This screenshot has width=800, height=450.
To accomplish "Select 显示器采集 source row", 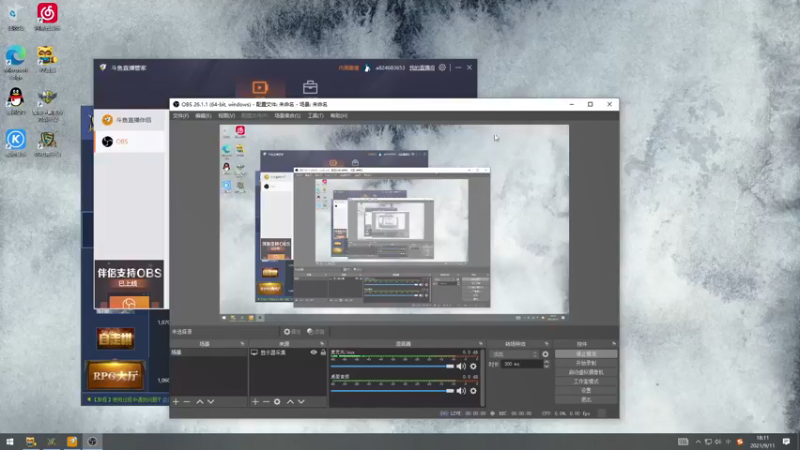I will 288,353.
